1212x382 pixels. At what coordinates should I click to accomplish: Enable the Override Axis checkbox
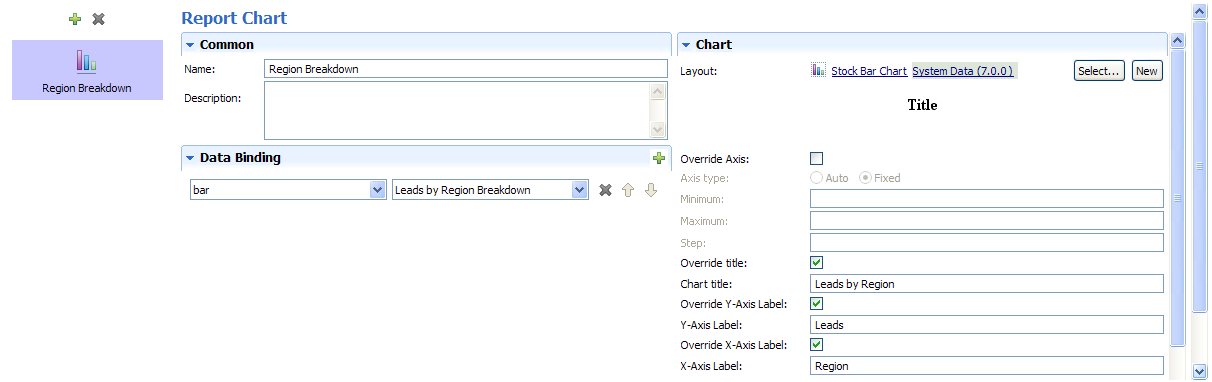click(817, 158)
